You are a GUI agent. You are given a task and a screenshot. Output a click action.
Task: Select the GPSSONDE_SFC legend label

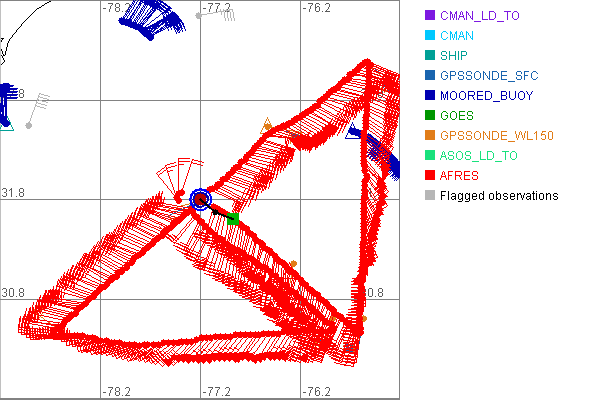point(488,76)
